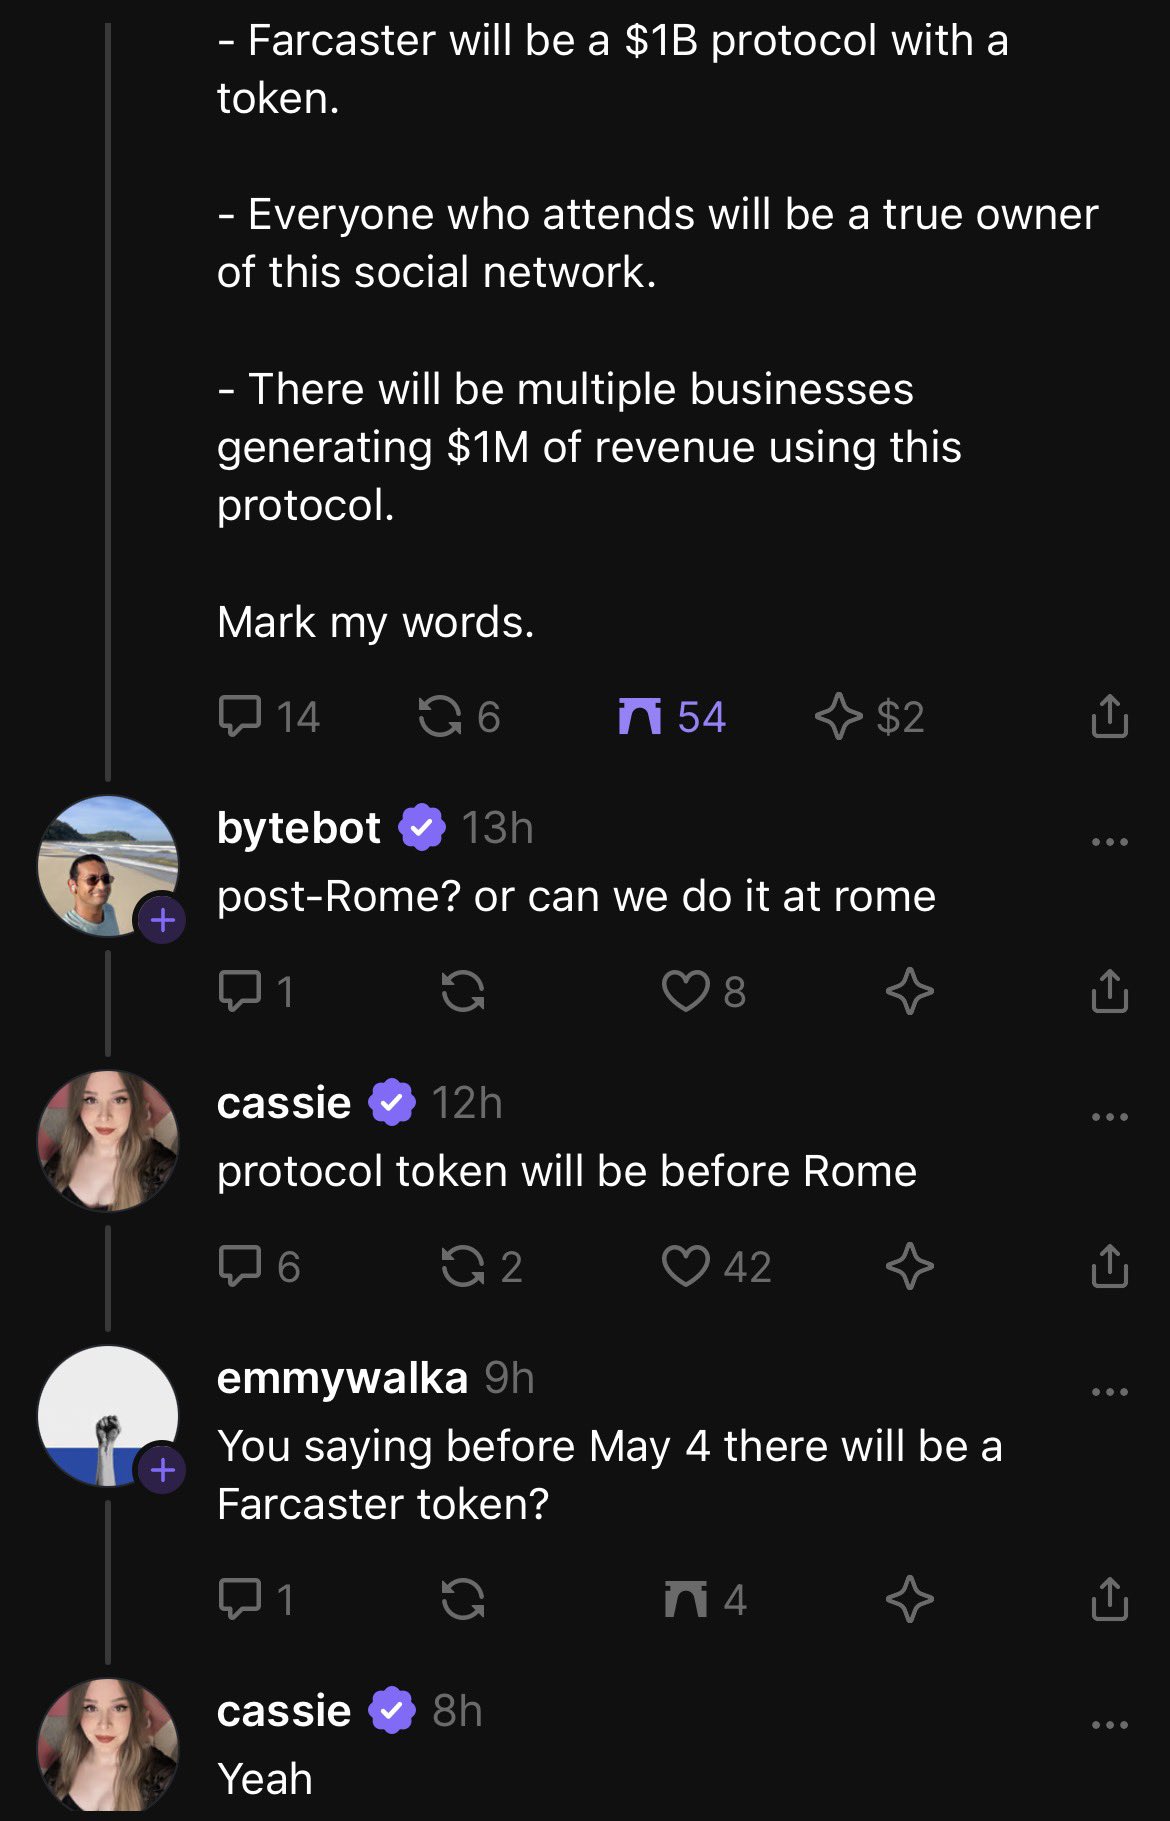The width and height of the screenshot is (1170, 1821).
Task: Share the top post via the share icon
Action: 1109,716
